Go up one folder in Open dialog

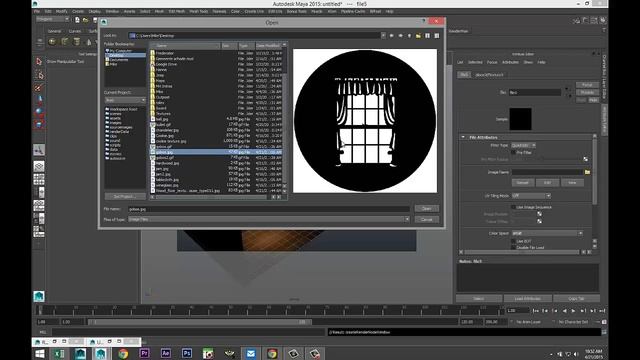point(409,36)
